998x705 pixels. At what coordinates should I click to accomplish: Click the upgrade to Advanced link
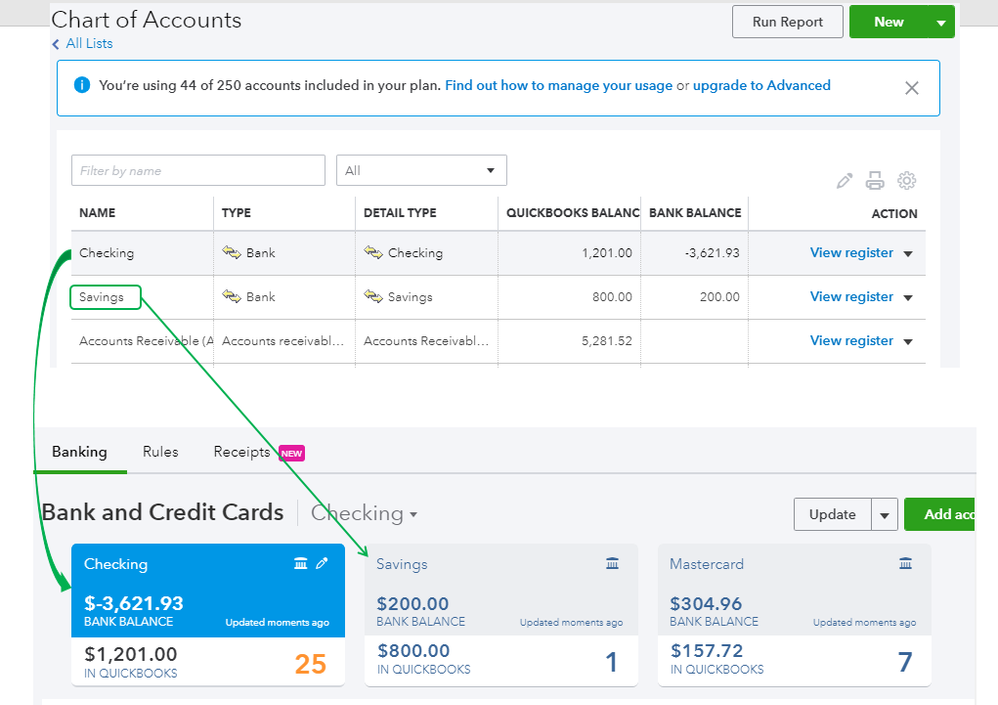(x=761, y=86)
